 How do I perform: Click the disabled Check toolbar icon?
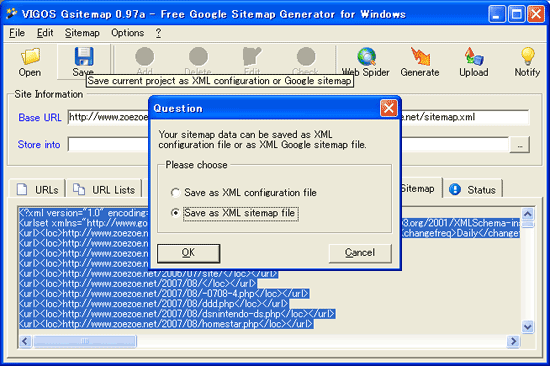point(306,56)
